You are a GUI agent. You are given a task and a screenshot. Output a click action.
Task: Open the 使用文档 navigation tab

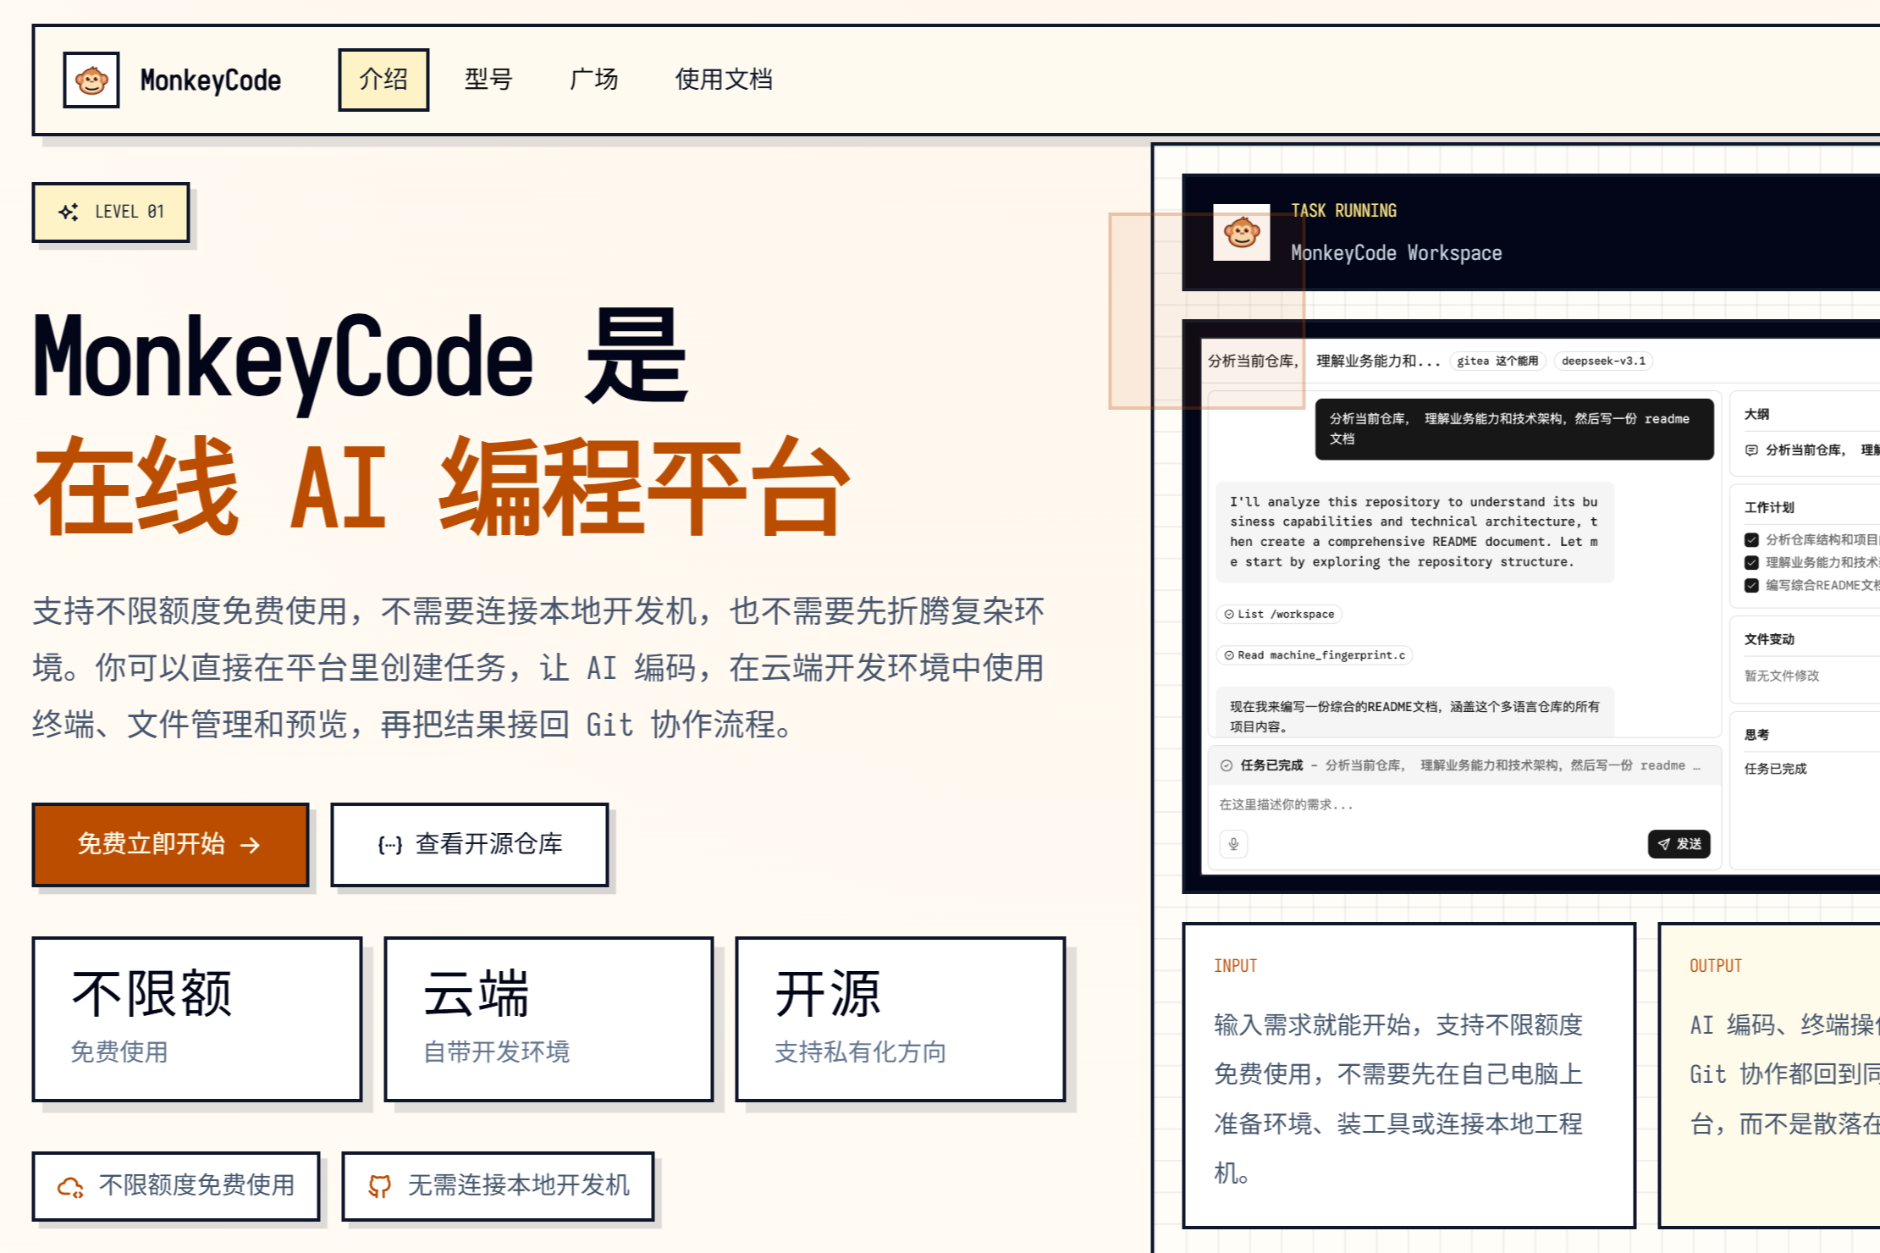724,80
